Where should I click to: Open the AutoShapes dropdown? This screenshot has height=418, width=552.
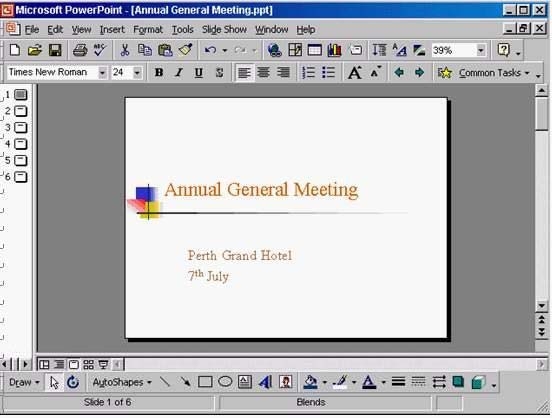coord(122,382)
